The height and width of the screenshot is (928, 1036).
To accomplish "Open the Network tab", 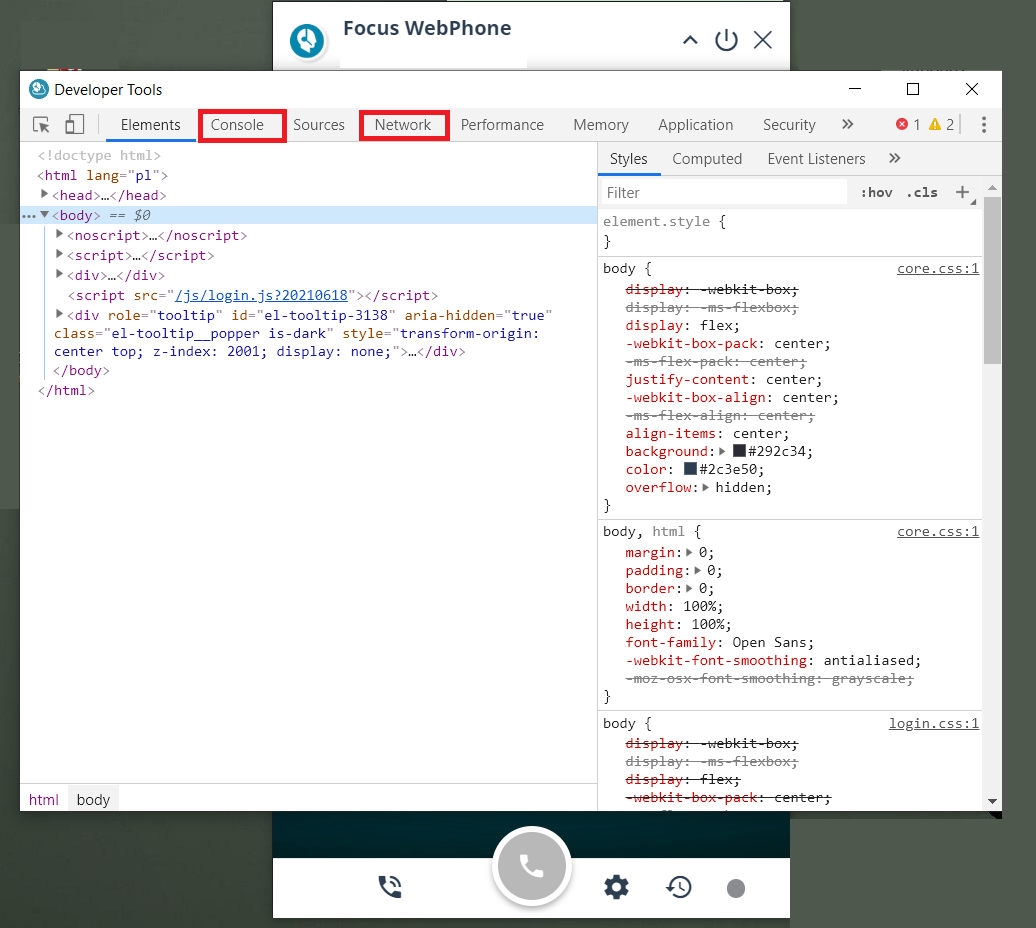I will coord(403,125).
